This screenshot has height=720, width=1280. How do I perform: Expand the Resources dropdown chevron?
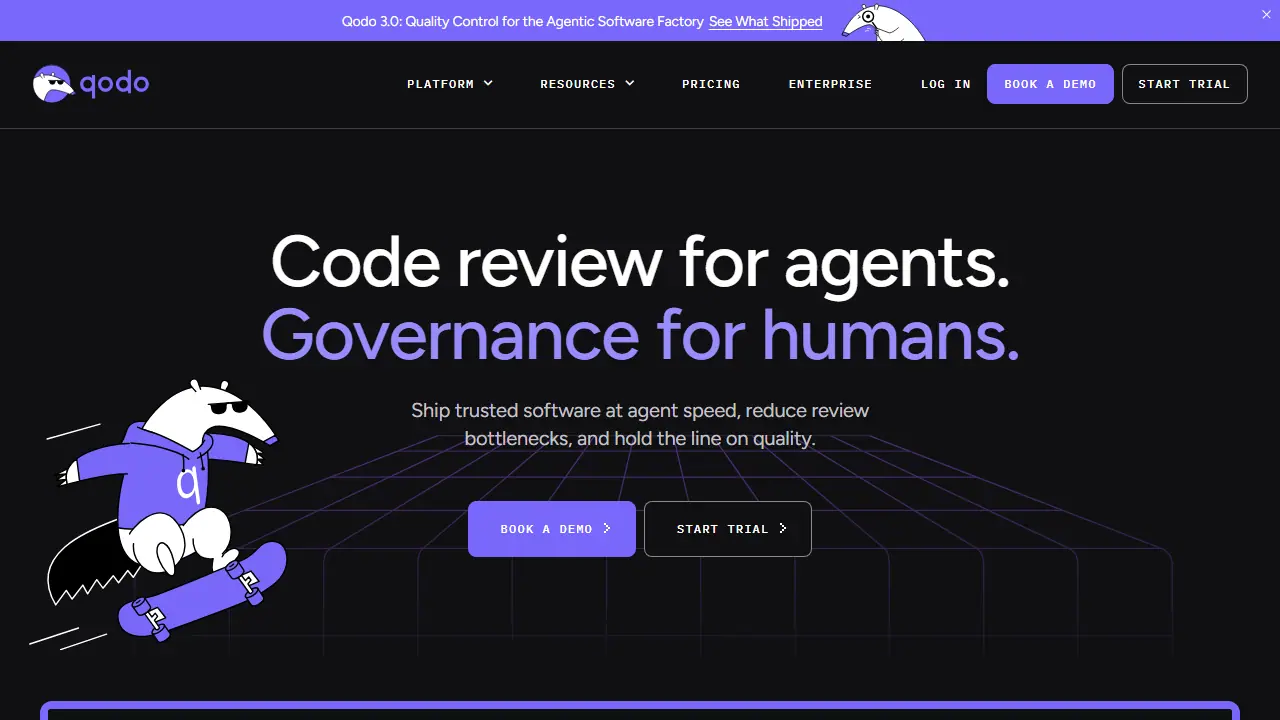(630, 84)
